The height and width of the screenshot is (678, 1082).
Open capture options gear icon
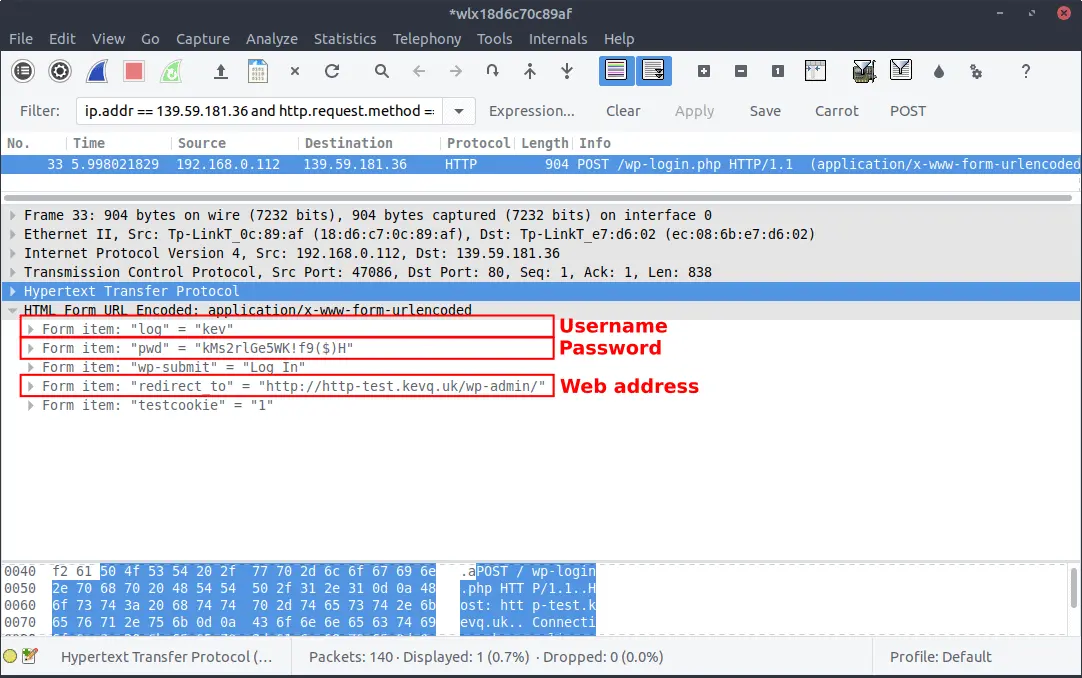point(60,71)
